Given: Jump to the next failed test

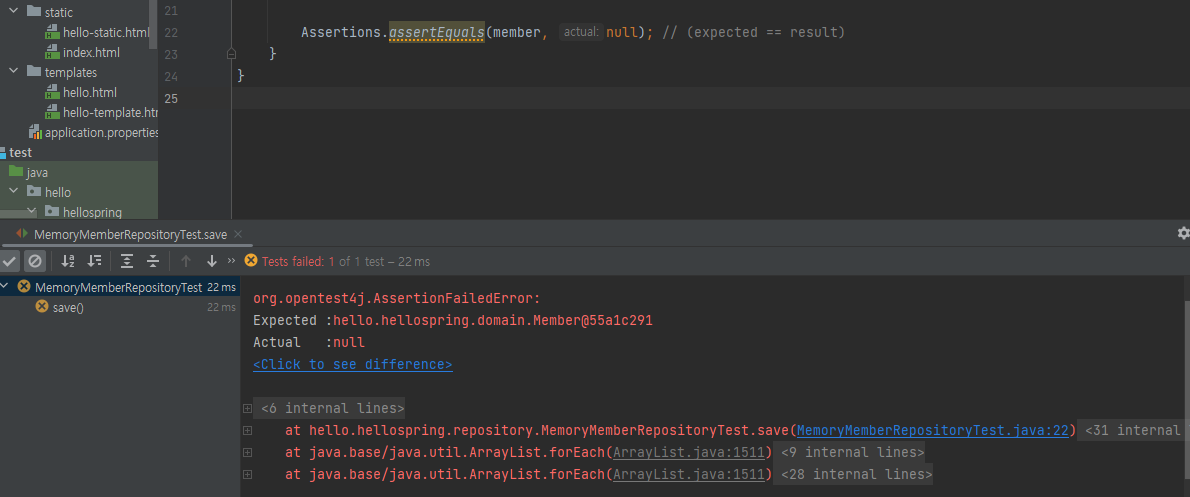Looking at the screenshot, I should (x=212, y=261).
